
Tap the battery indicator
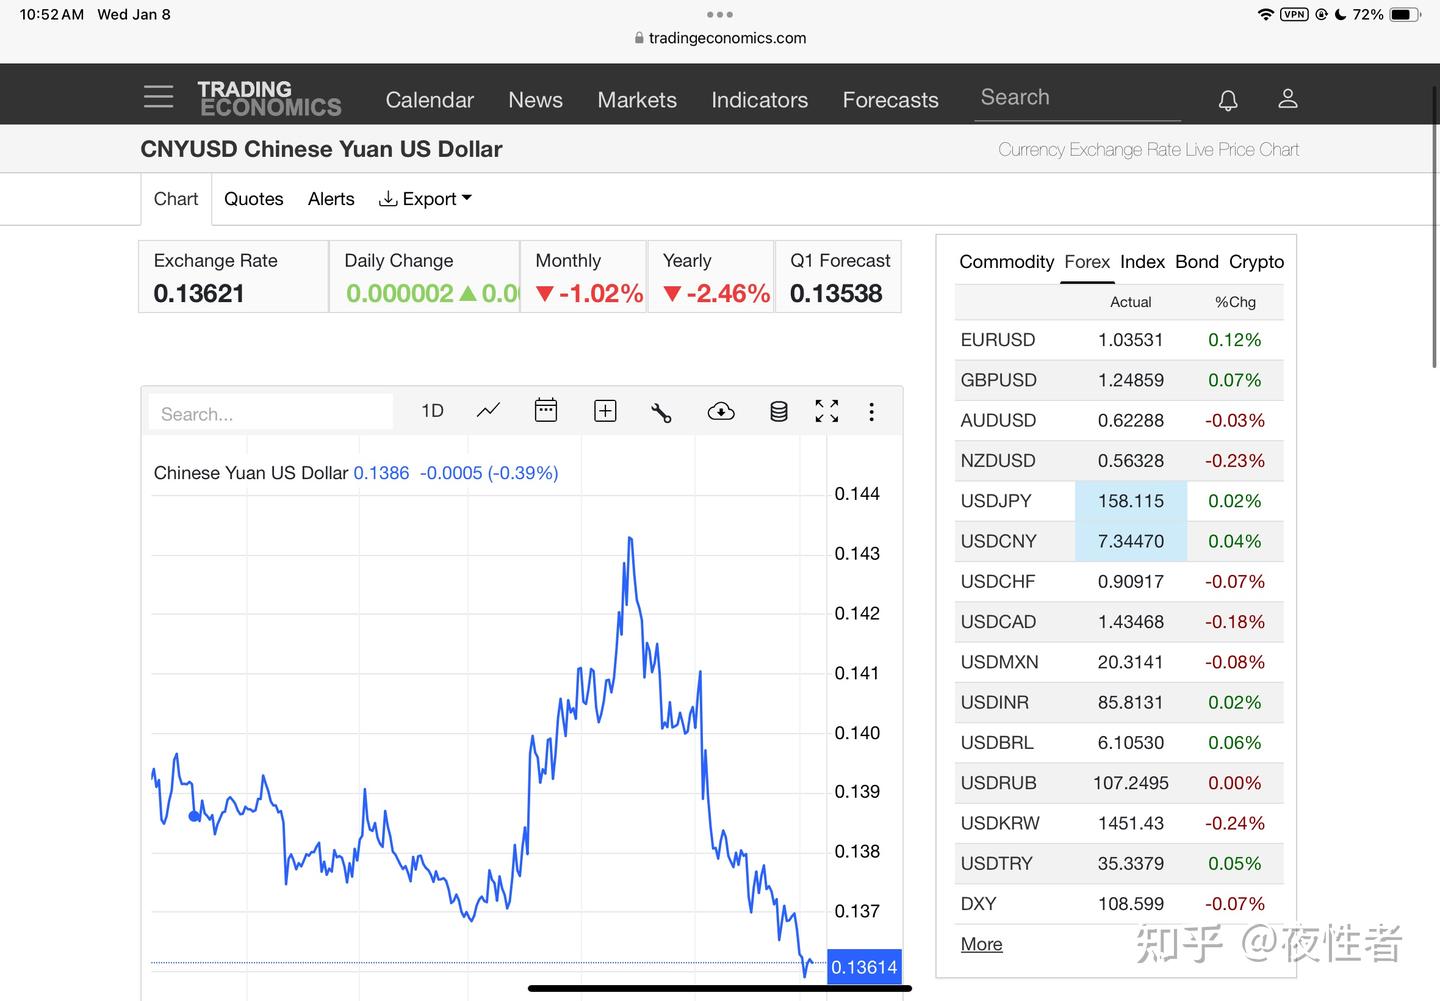1405,14
